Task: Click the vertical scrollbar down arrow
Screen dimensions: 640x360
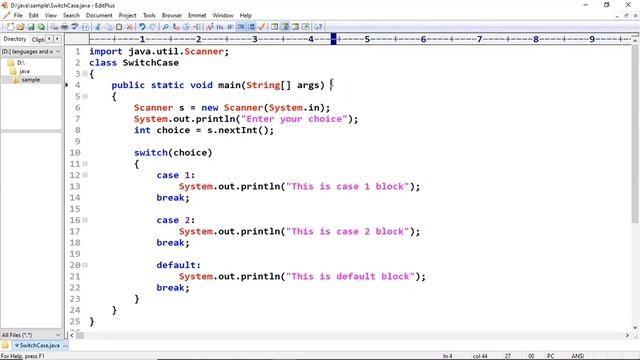Action: coord(635,327)
